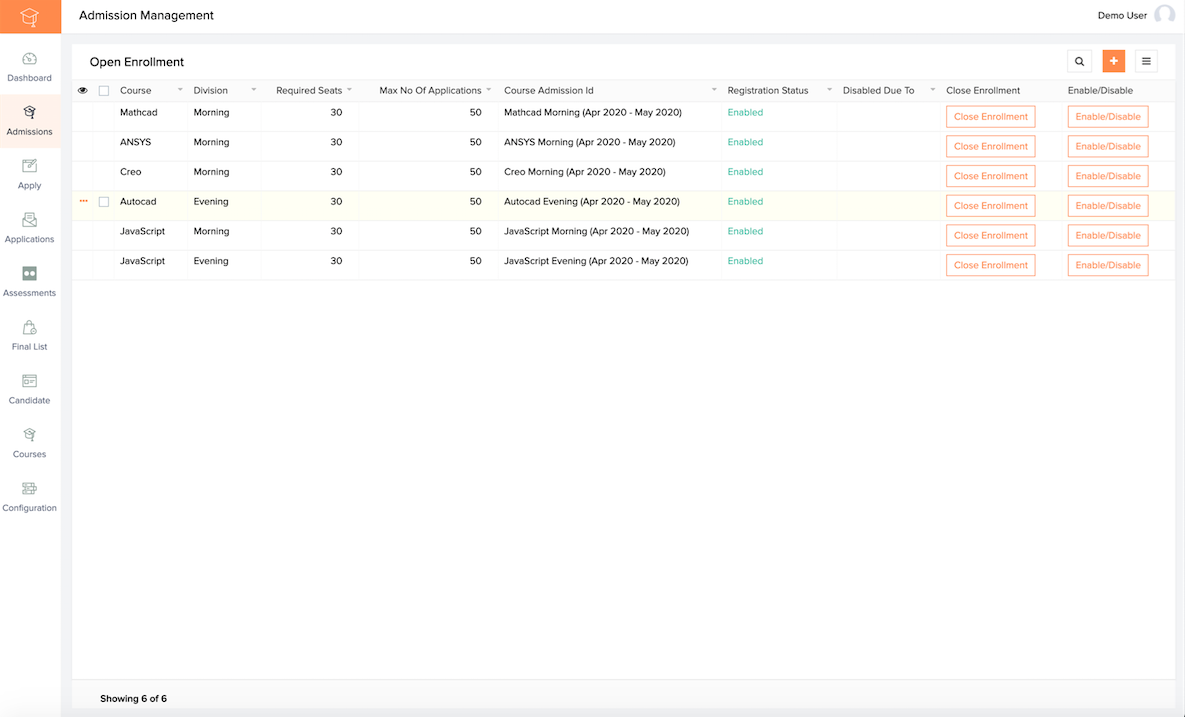1185x717 pixels.
Task: Click Mathcad Morning admission id cell
Action: [592, 113]
